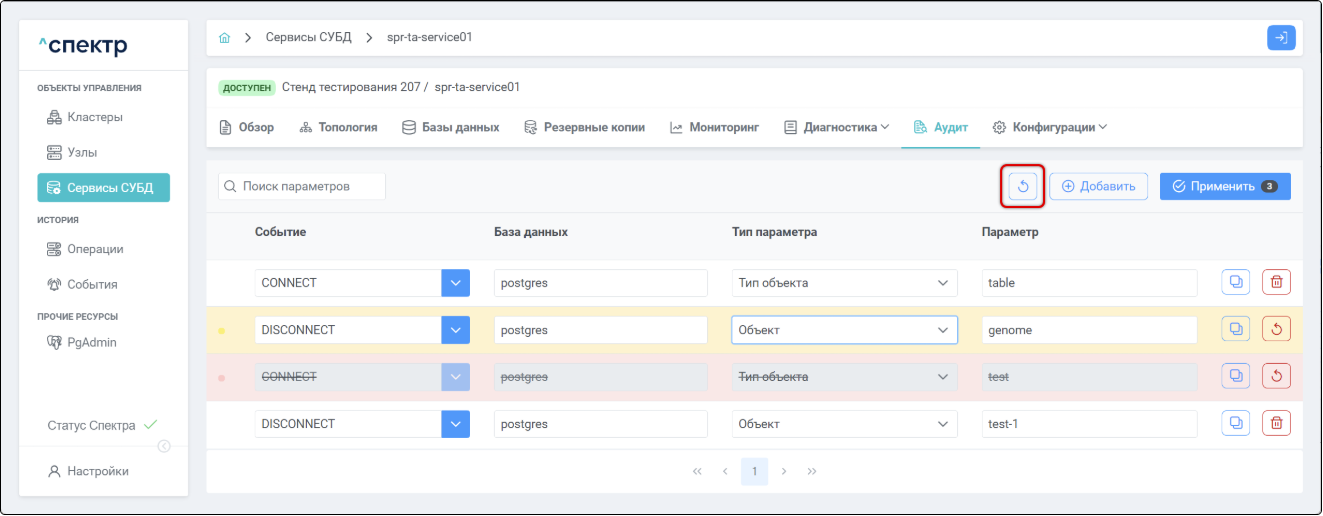The image size is (1323, 516).
Task: Expand Тип объекта dropdown in table row
Action: (x=942, y=283)
